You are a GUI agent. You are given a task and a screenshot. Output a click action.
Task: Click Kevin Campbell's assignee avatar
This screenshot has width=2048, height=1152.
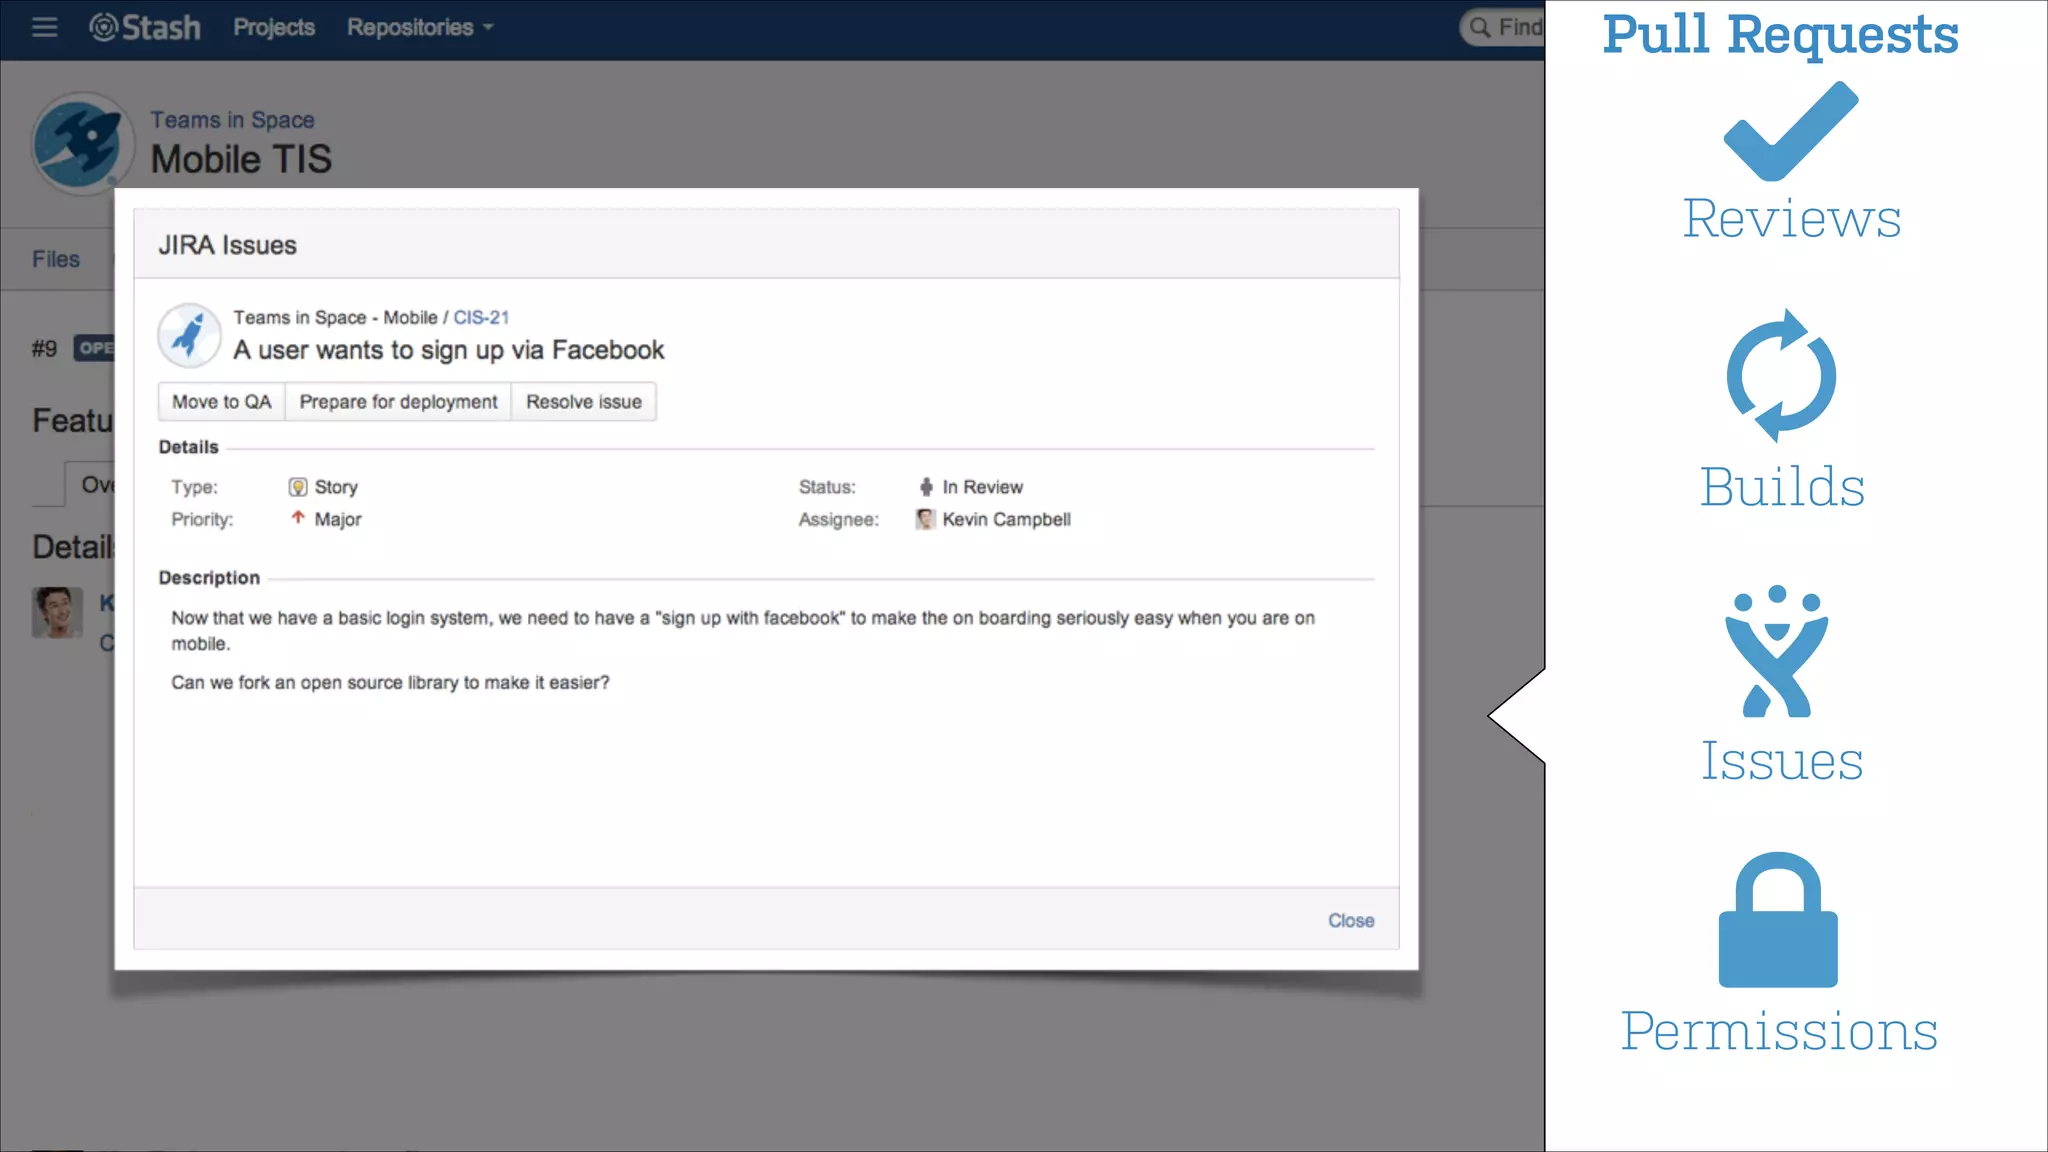tap(925, 519)
